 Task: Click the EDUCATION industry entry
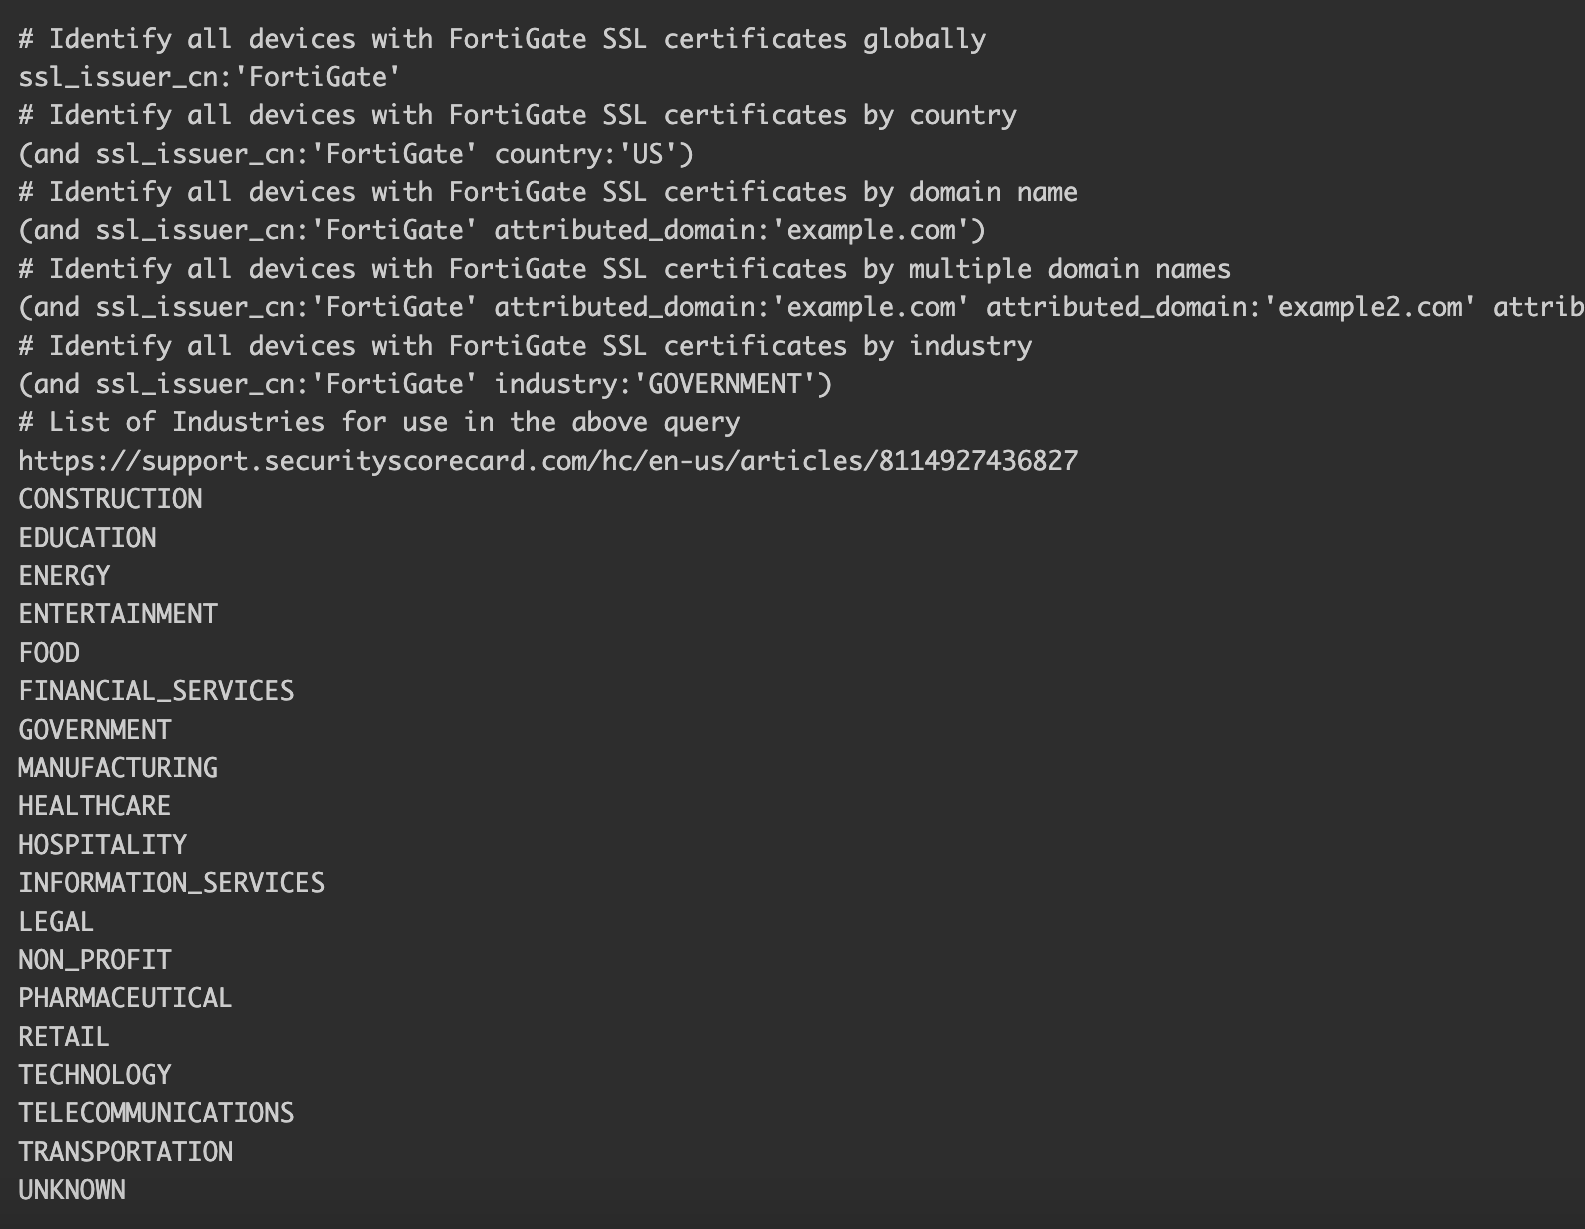(x=87, y=538)
